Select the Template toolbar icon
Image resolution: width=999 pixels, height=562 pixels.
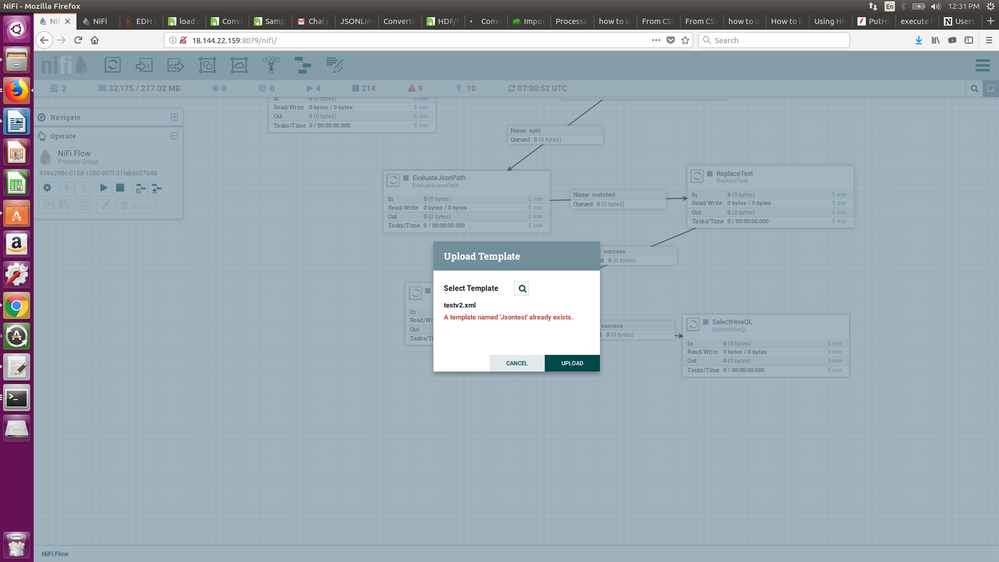pyautogui.click(x=303, y=65)
